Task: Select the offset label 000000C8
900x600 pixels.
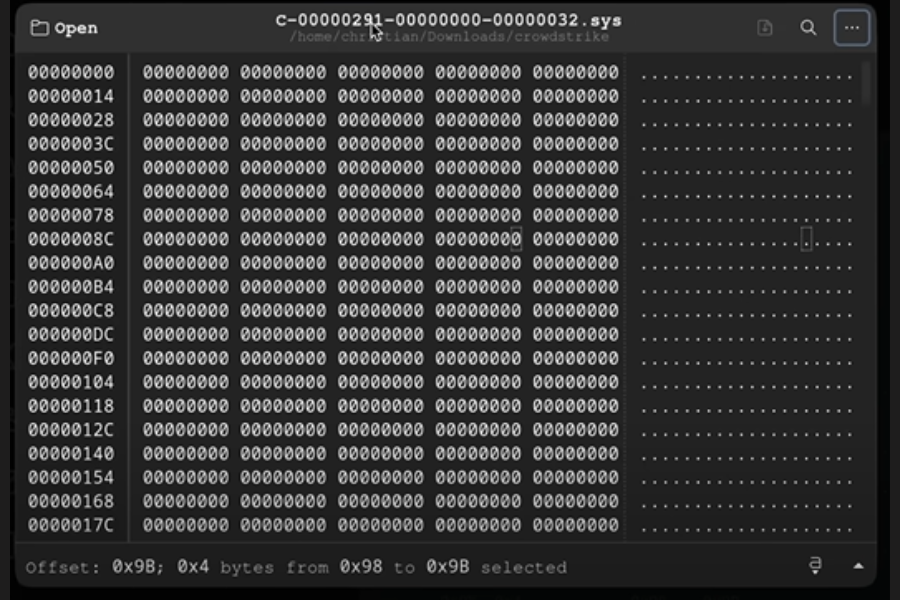Action: pyautogui.click(x=69, y=309)
